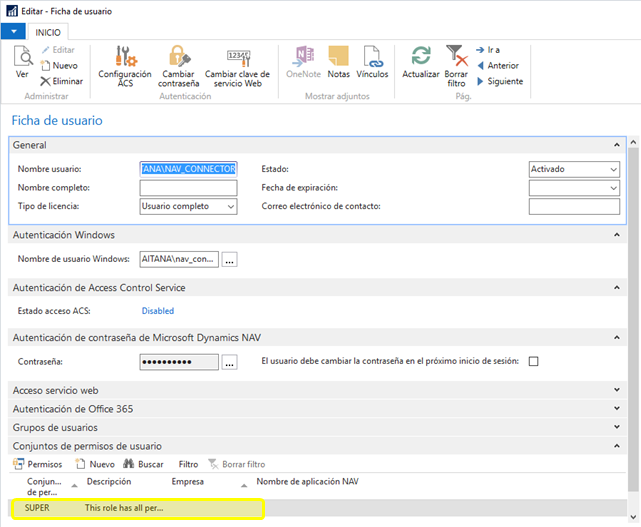Go to the Anterior record
This screenshot has width=641, height=527.
click(x=498, y=65)
